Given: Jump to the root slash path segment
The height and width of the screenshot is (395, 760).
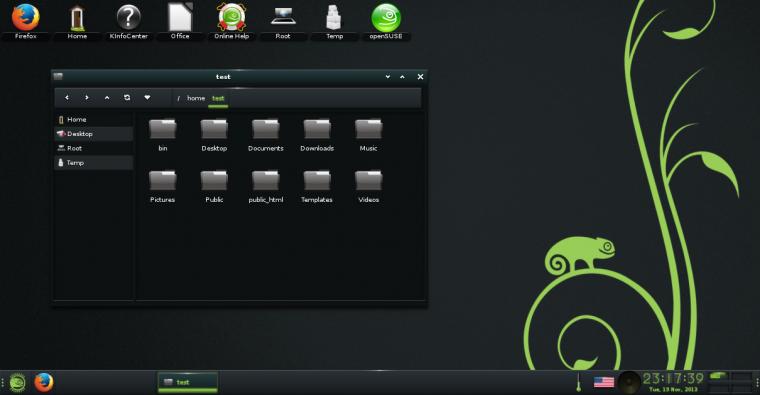Looking at the screenshot, I should point(178,98).
